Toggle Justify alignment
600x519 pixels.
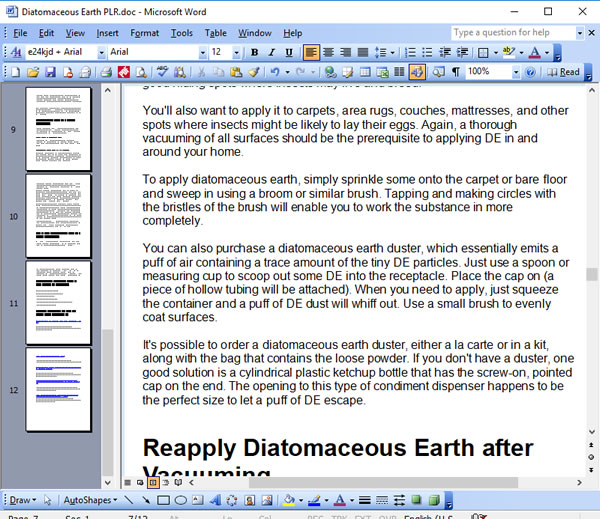(x=363, y=52)
